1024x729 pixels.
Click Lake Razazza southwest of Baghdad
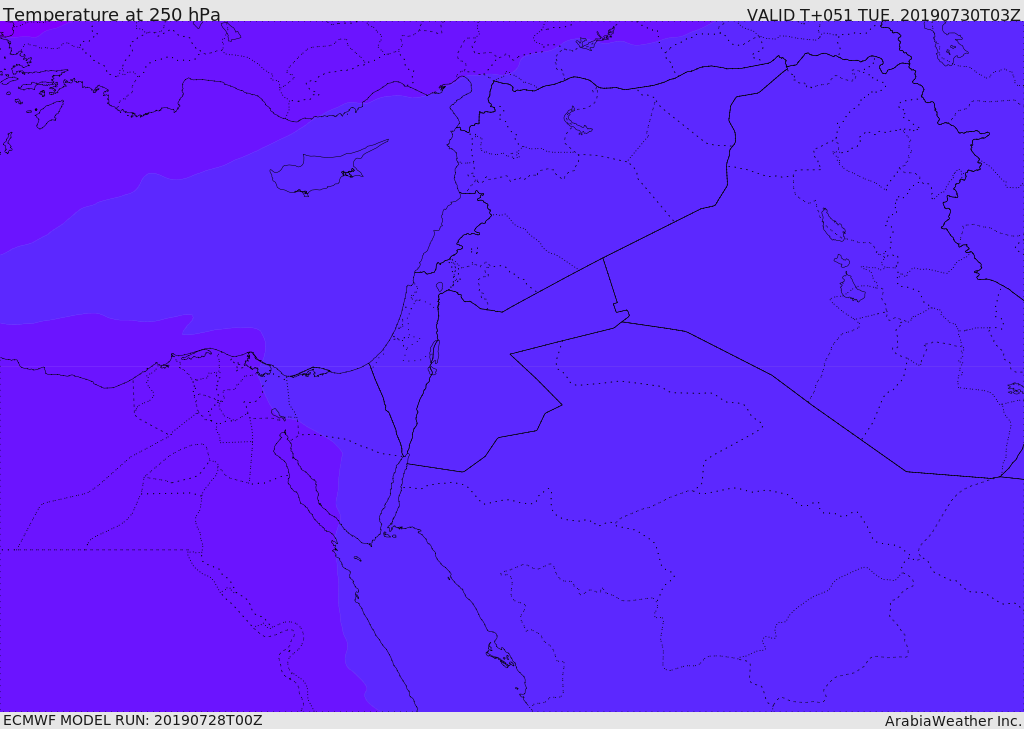pos(852,288)
